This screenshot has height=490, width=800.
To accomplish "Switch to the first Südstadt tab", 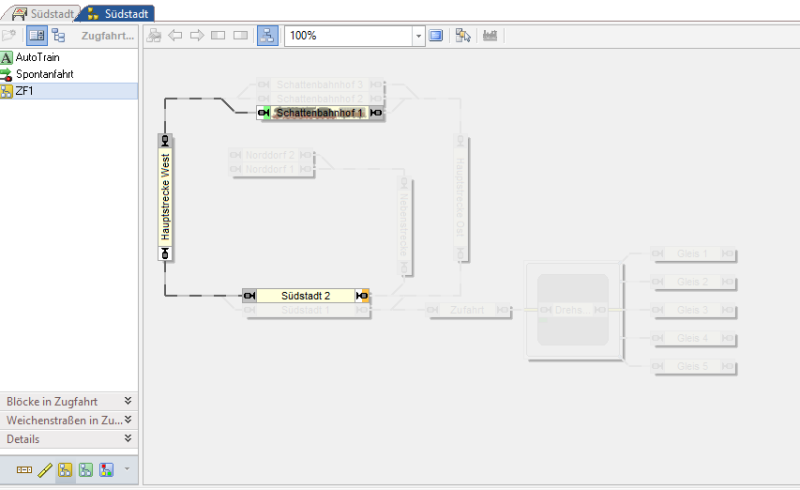I will (42, 14).
